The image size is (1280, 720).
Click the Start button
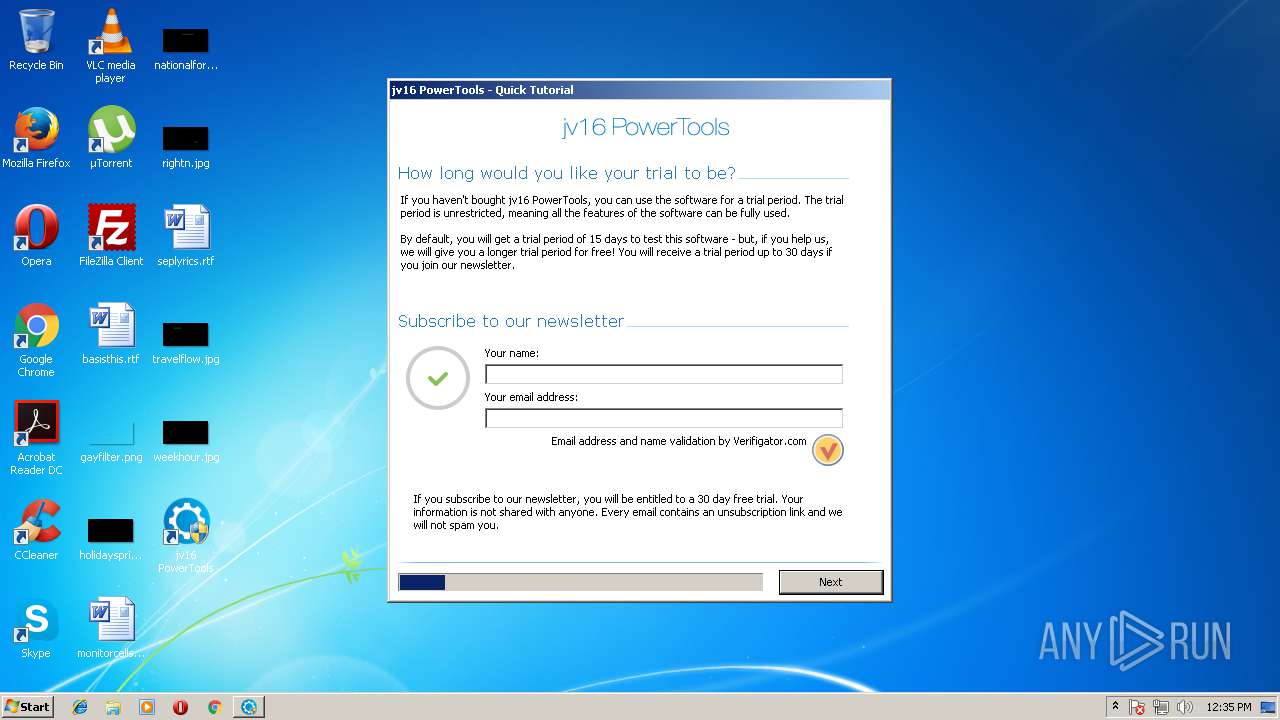pyautogui.click(x=27, y=707)
